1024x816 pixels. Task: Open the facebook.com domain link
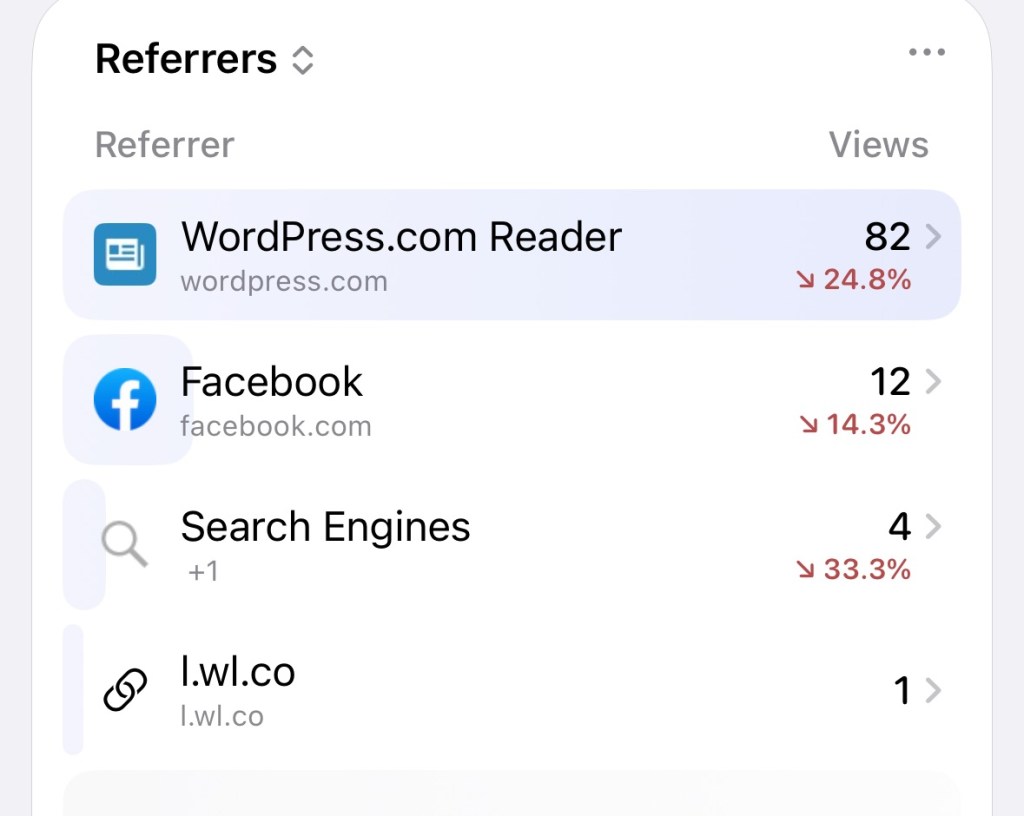click(276, 427)
